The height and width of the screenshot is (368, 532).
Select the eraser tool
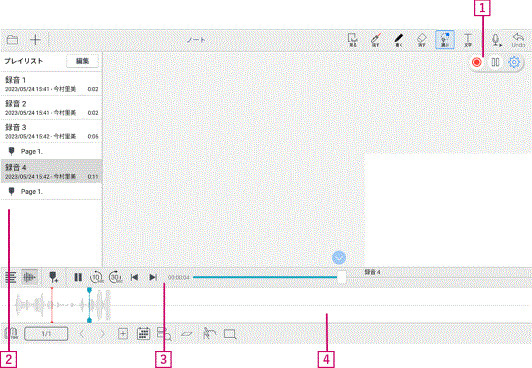[x=421, y=40]
